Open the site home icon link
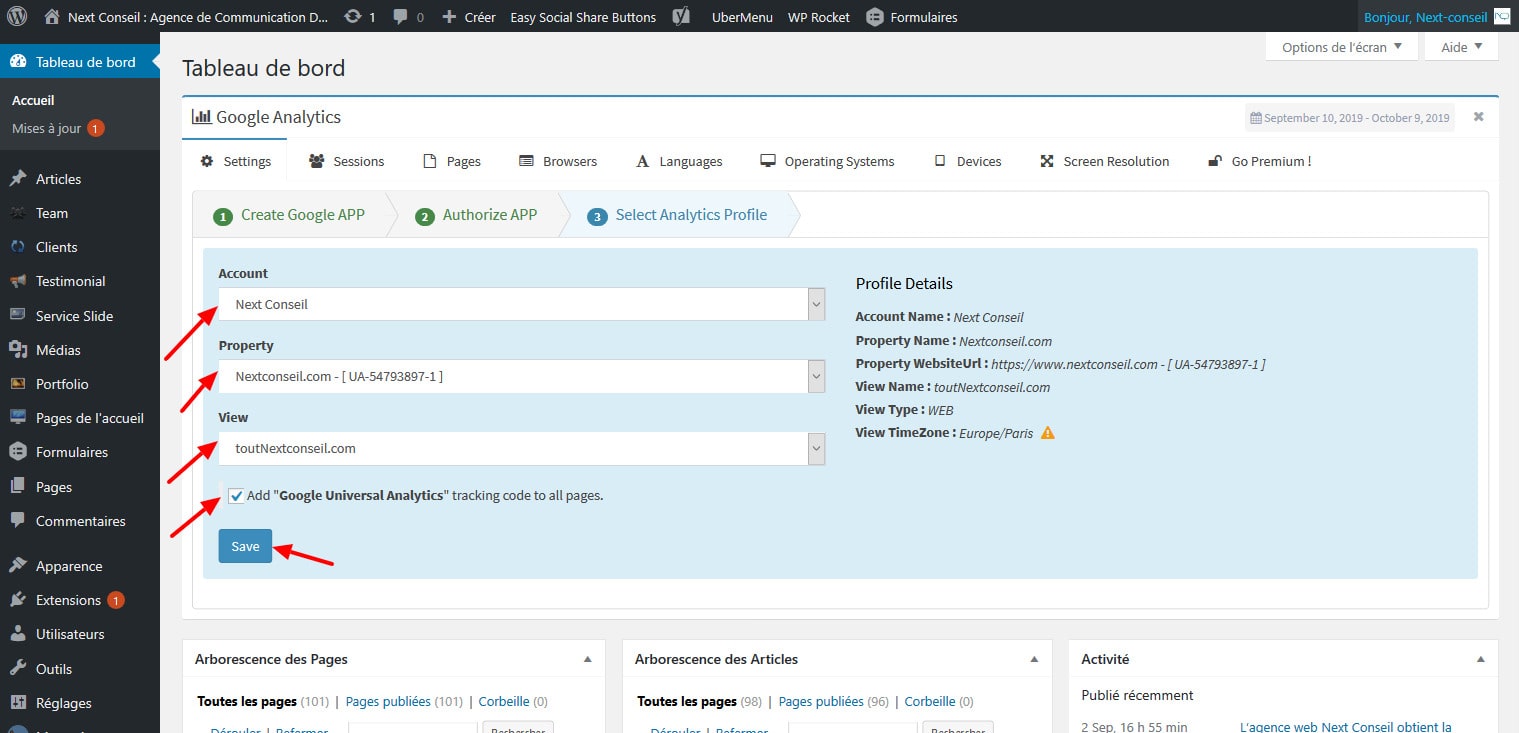Screen dimensions: 1519x733 pyautogui.click(x=52, y=16)
